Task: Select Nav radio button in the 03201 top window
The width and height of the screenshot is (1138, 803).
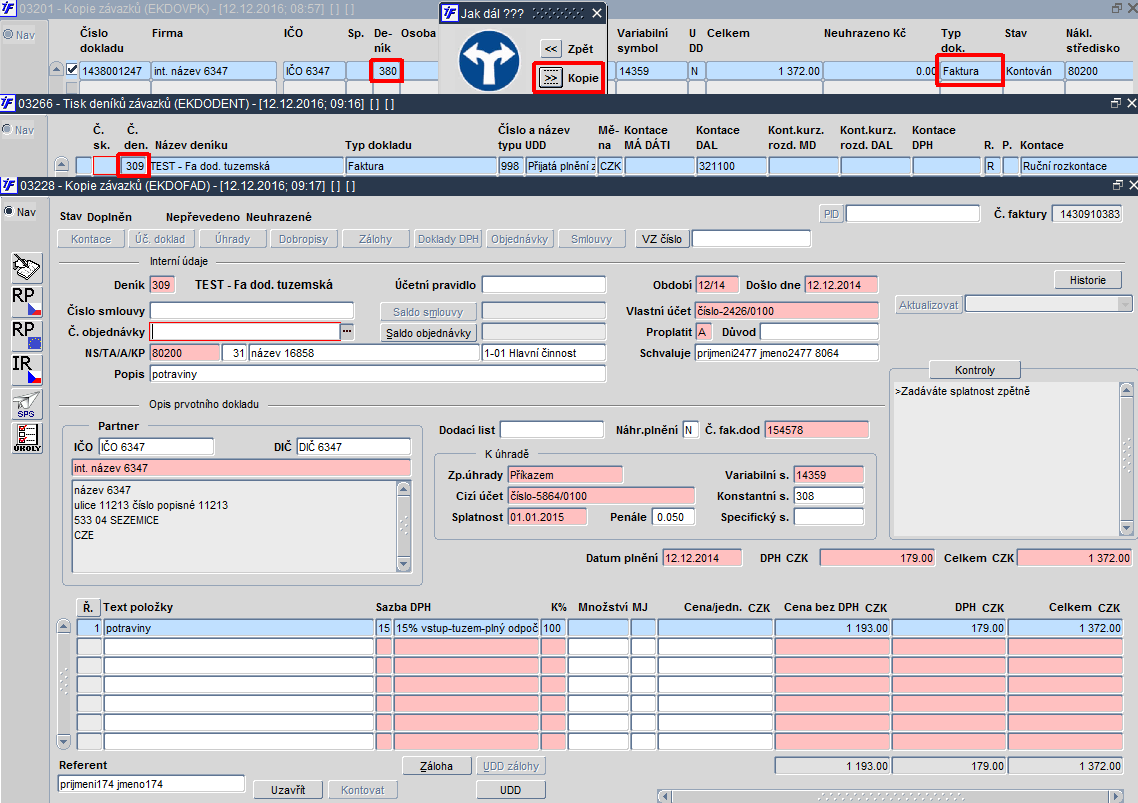Action: [x=7, y=35]
